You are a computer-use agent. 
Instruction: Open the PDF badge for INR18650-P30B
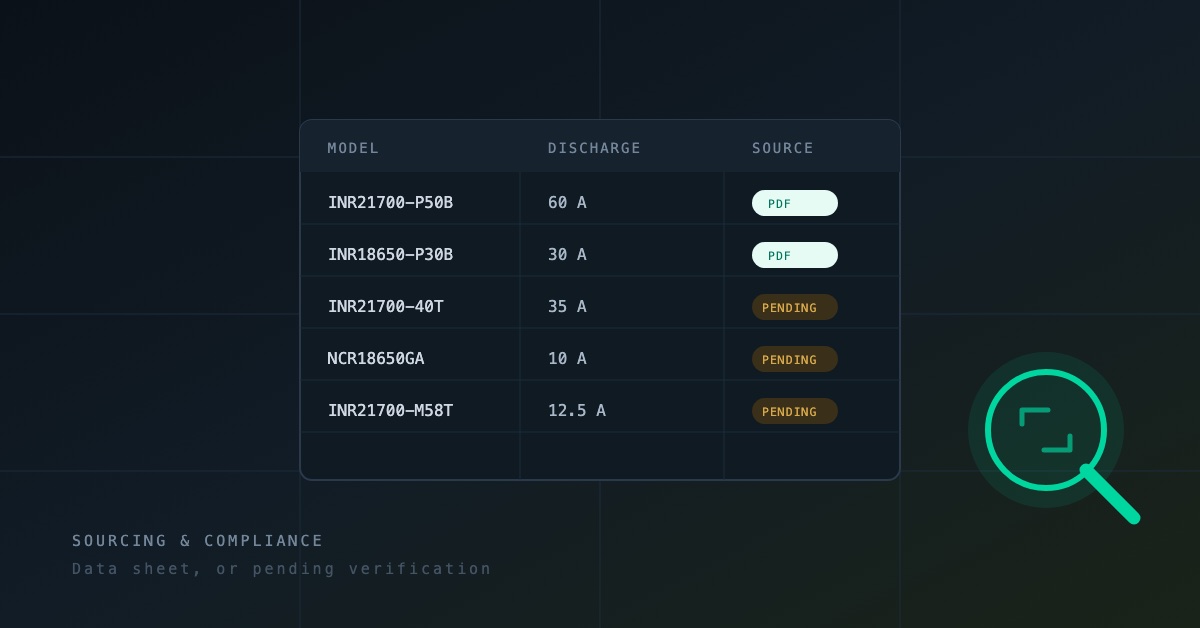point(795,255)
